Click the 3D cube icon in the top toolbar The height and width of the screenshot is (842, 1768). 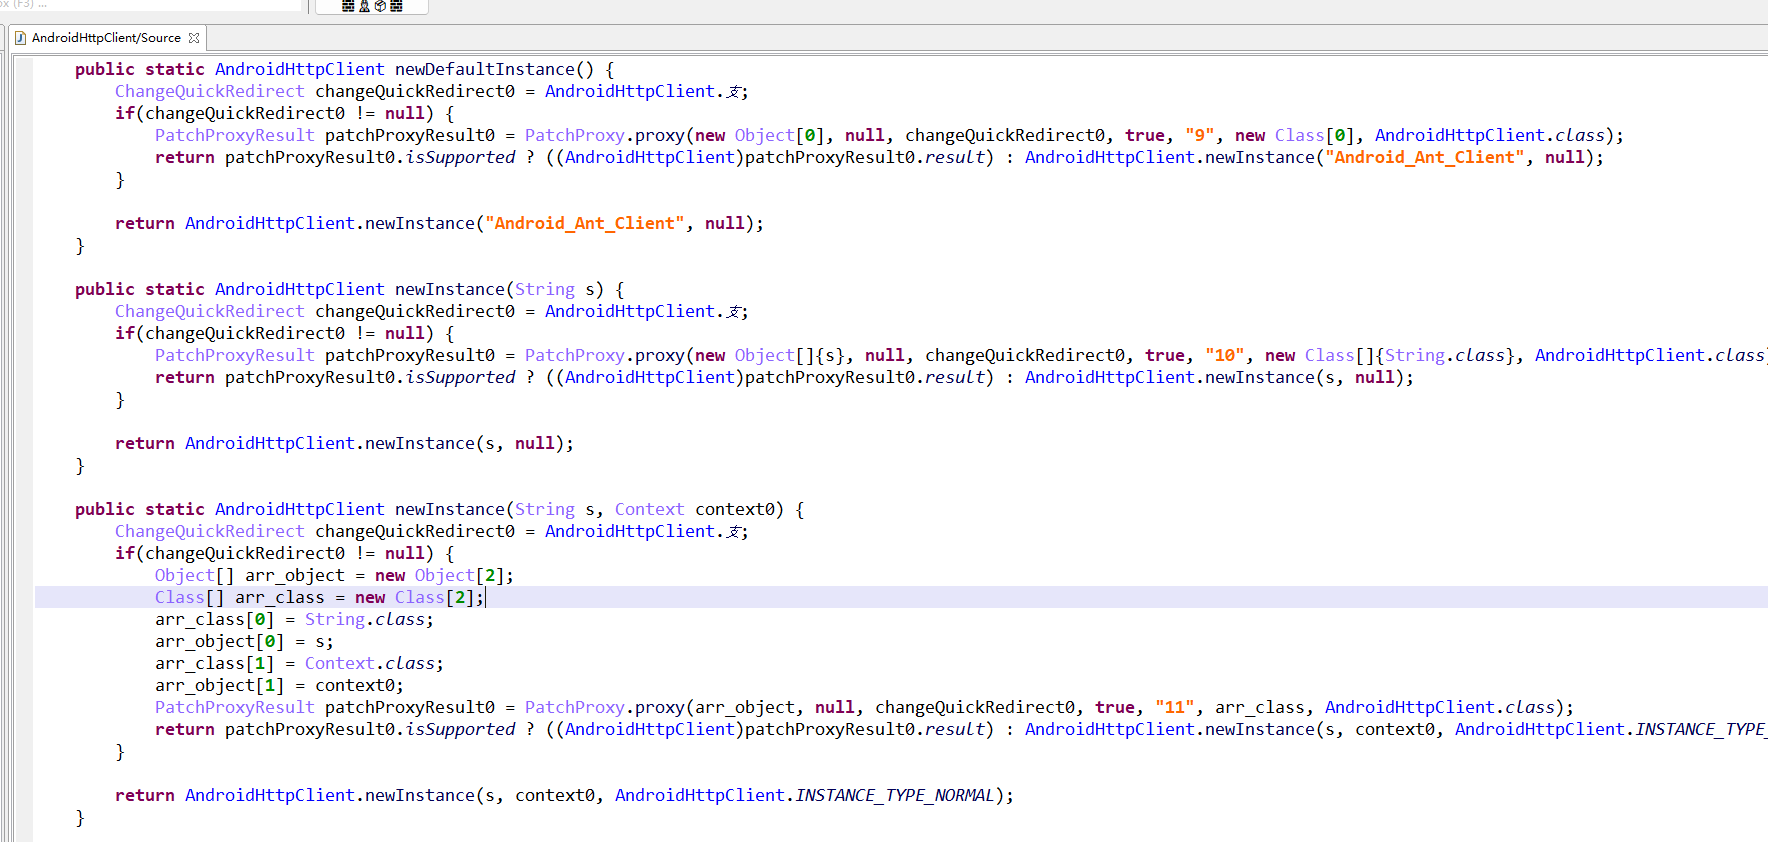[380, 6]
